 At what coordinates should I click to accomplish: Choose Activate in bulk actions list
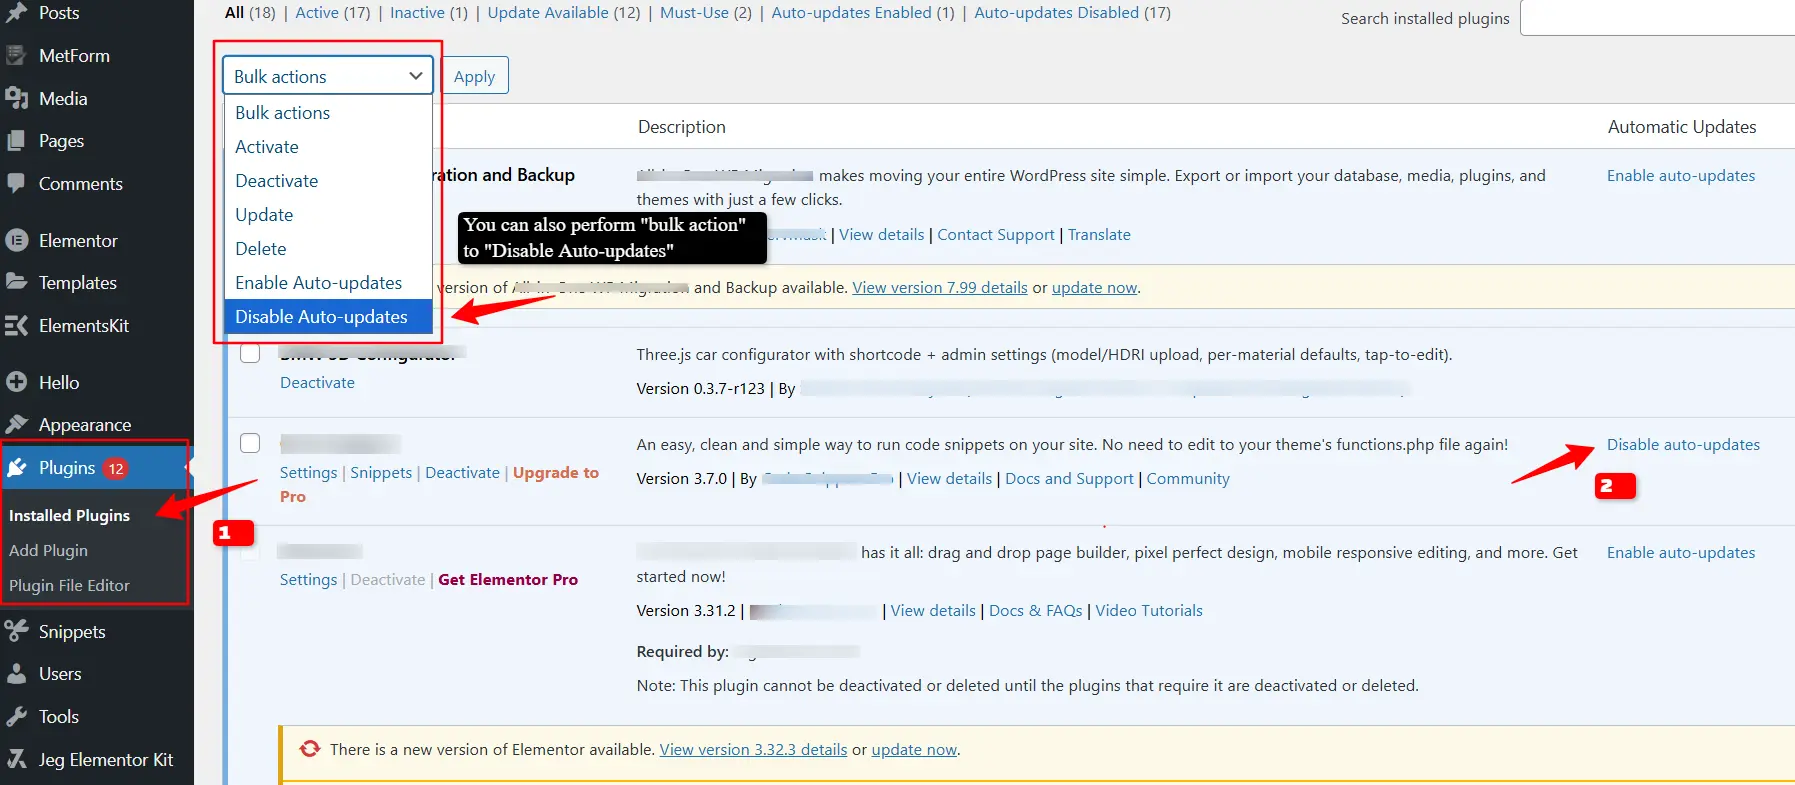point(328,147)
